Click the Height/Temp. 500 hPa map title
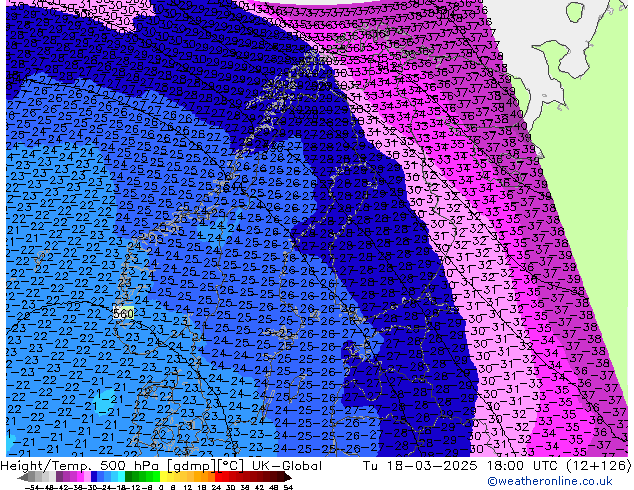Image resolution: width=634 pixels, height=490 pixels. click(x=82, y=466)
